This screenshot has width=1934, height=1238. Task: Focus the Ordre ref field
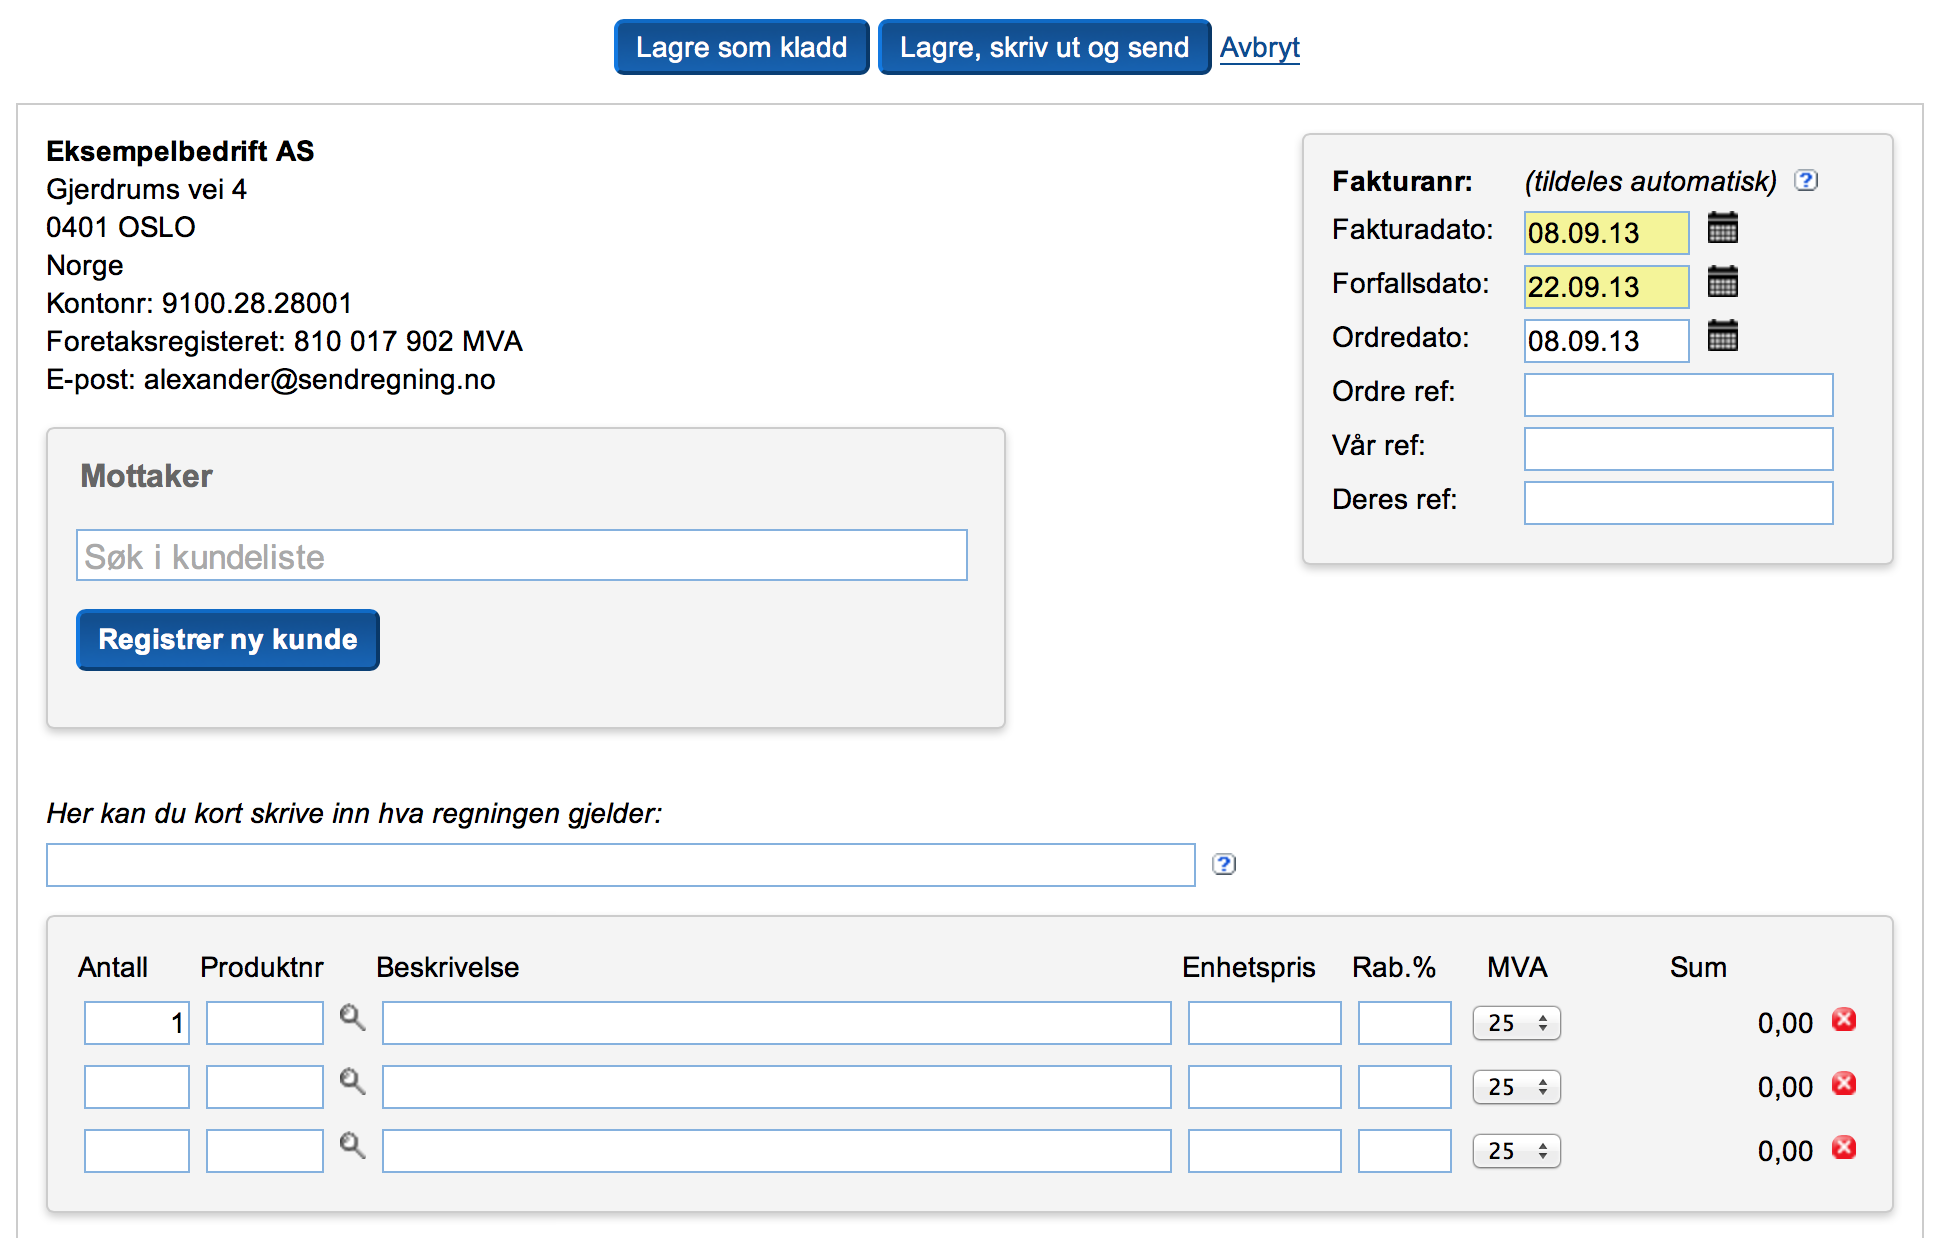(1678, 395)
